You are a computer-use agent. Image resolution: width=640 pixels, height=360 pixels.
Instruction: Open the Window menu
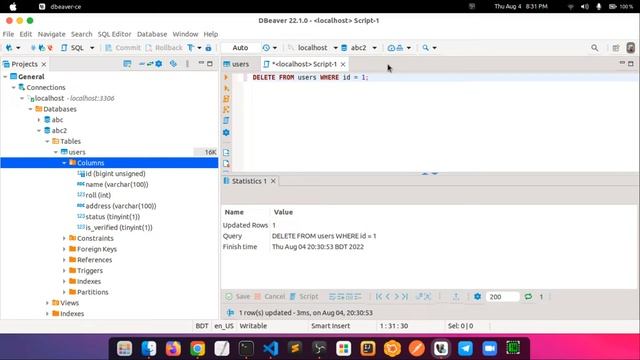(185, 34)
